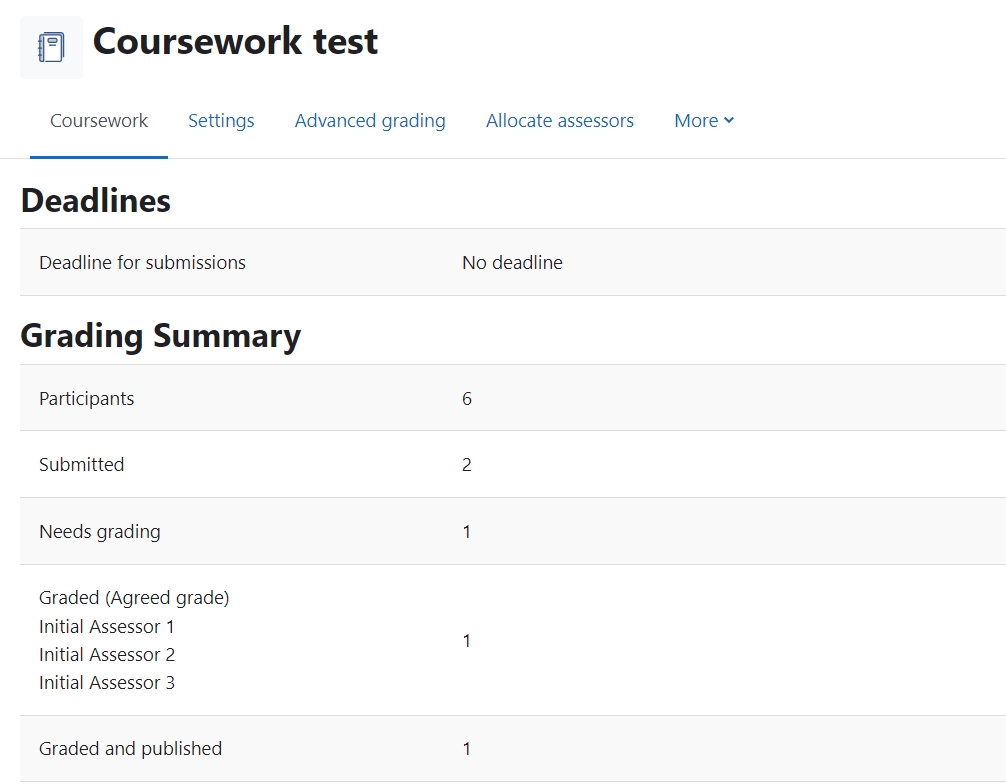Screen dimensions: 1006x784
Task: Click the Initial Assessor 1 text
Action: (106, 626)
